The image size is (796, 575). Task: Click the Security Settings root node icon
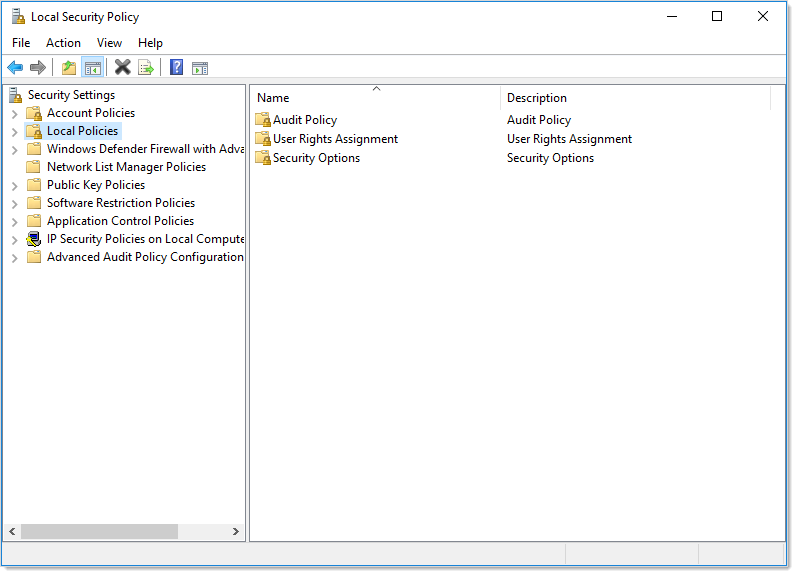[16, 95]
